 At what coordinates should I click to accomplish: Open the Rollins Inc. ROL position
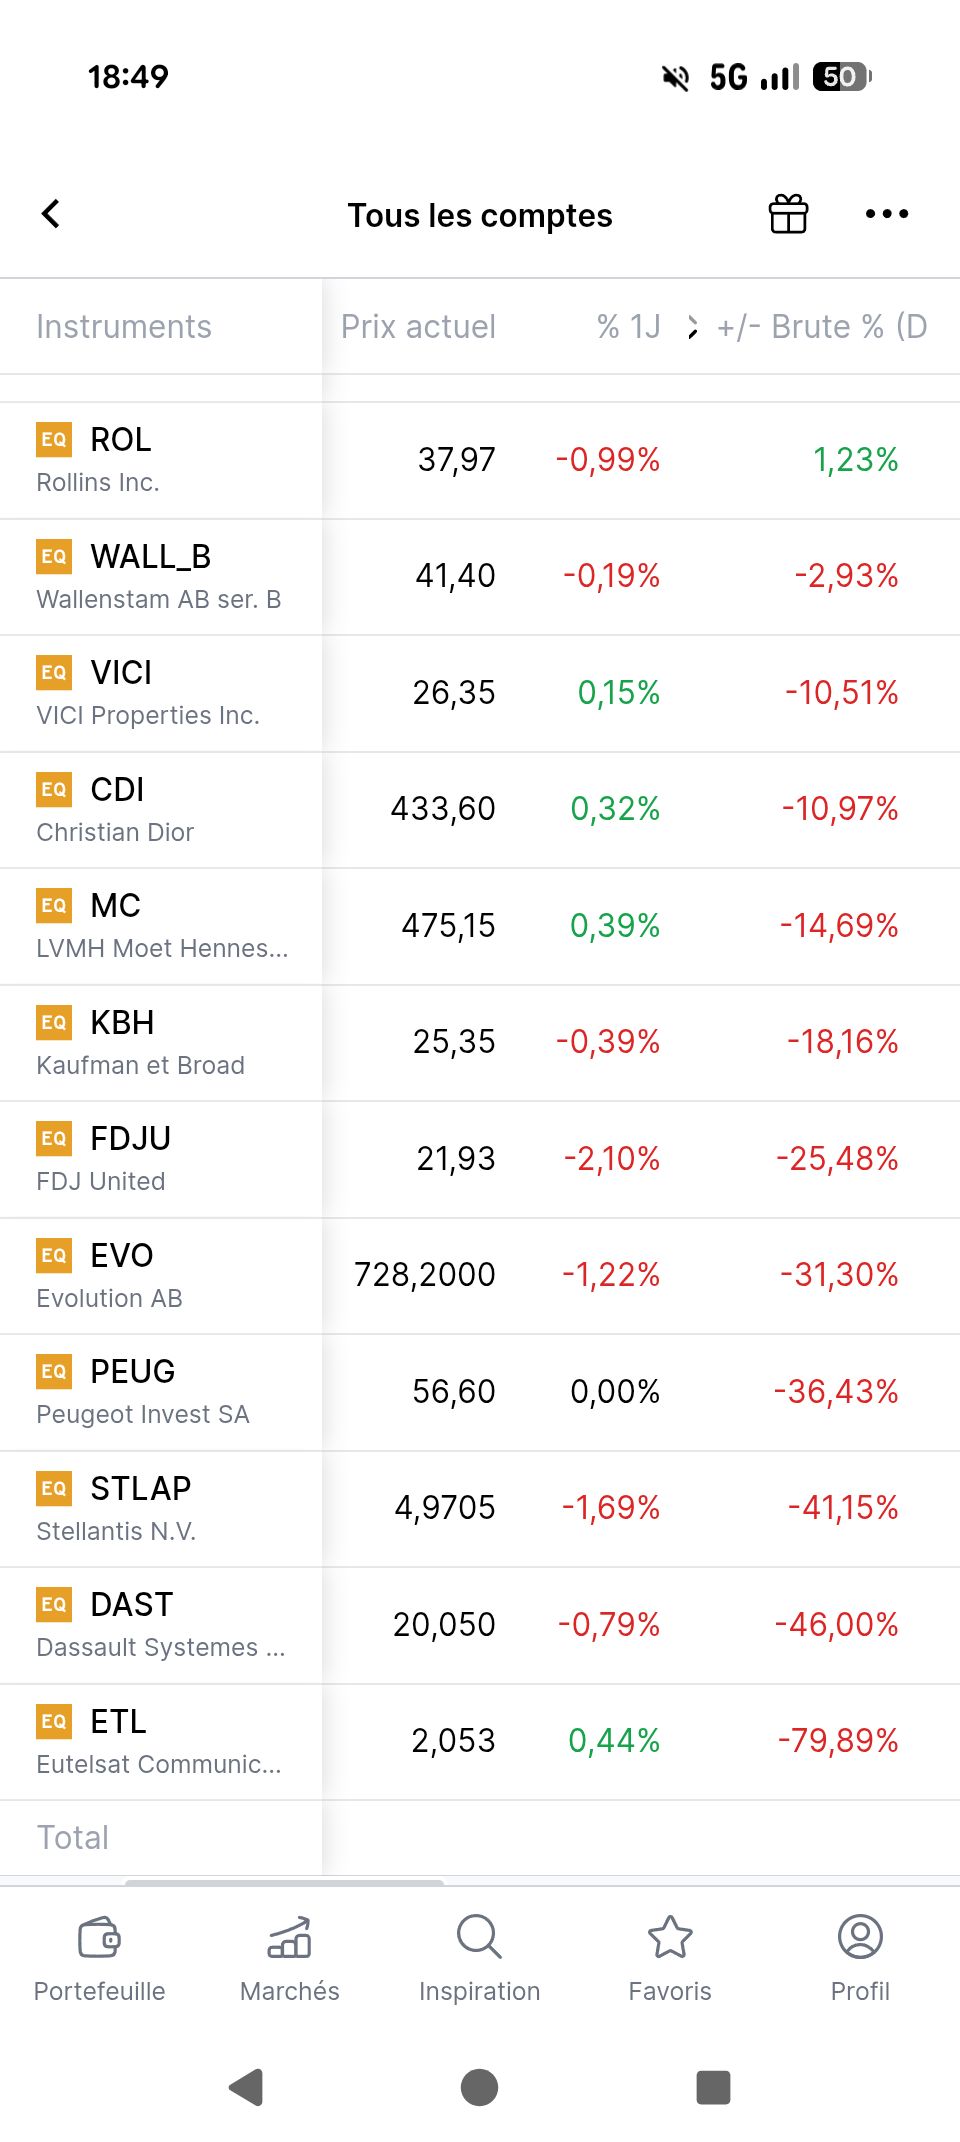480,460
